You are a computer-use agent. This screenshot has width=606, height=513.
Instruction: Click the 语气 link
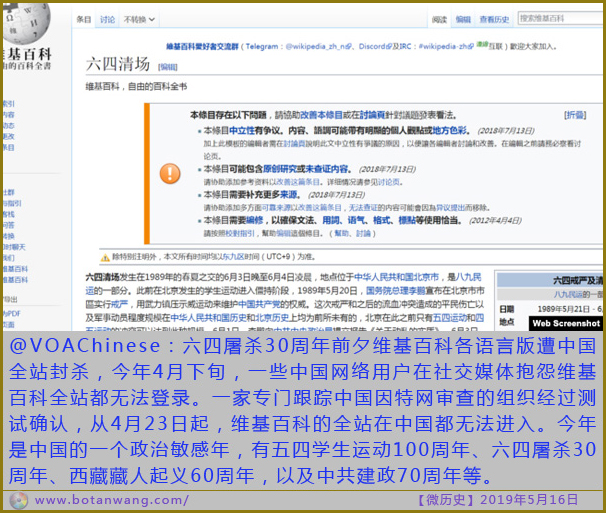pos(356,220)
